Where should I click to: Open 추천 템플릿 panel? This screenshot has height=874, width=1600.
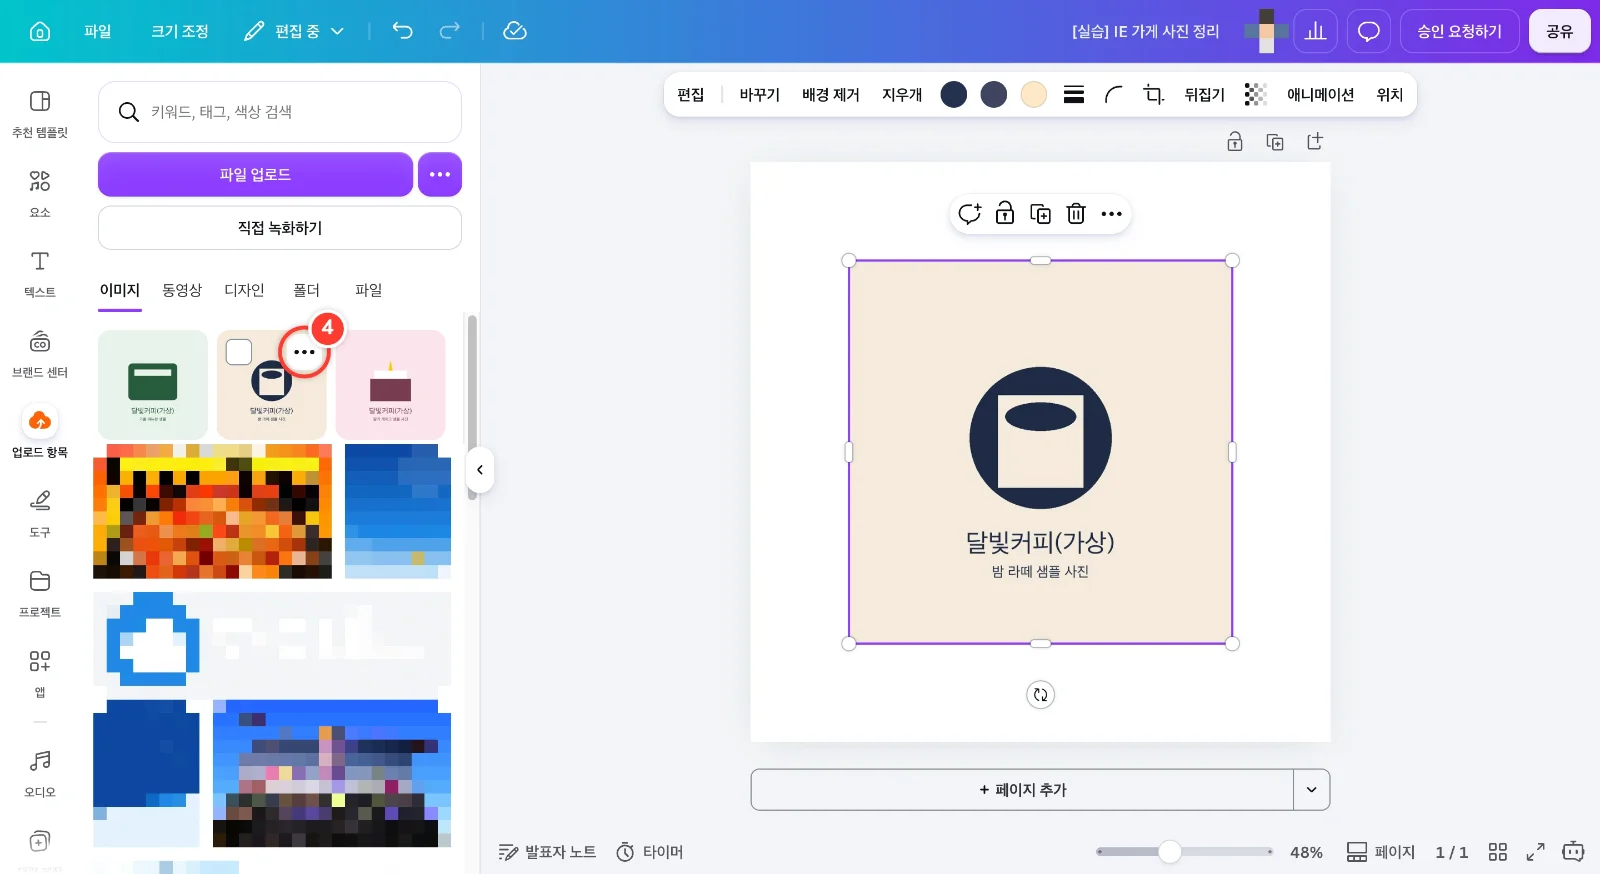[40, 114]
